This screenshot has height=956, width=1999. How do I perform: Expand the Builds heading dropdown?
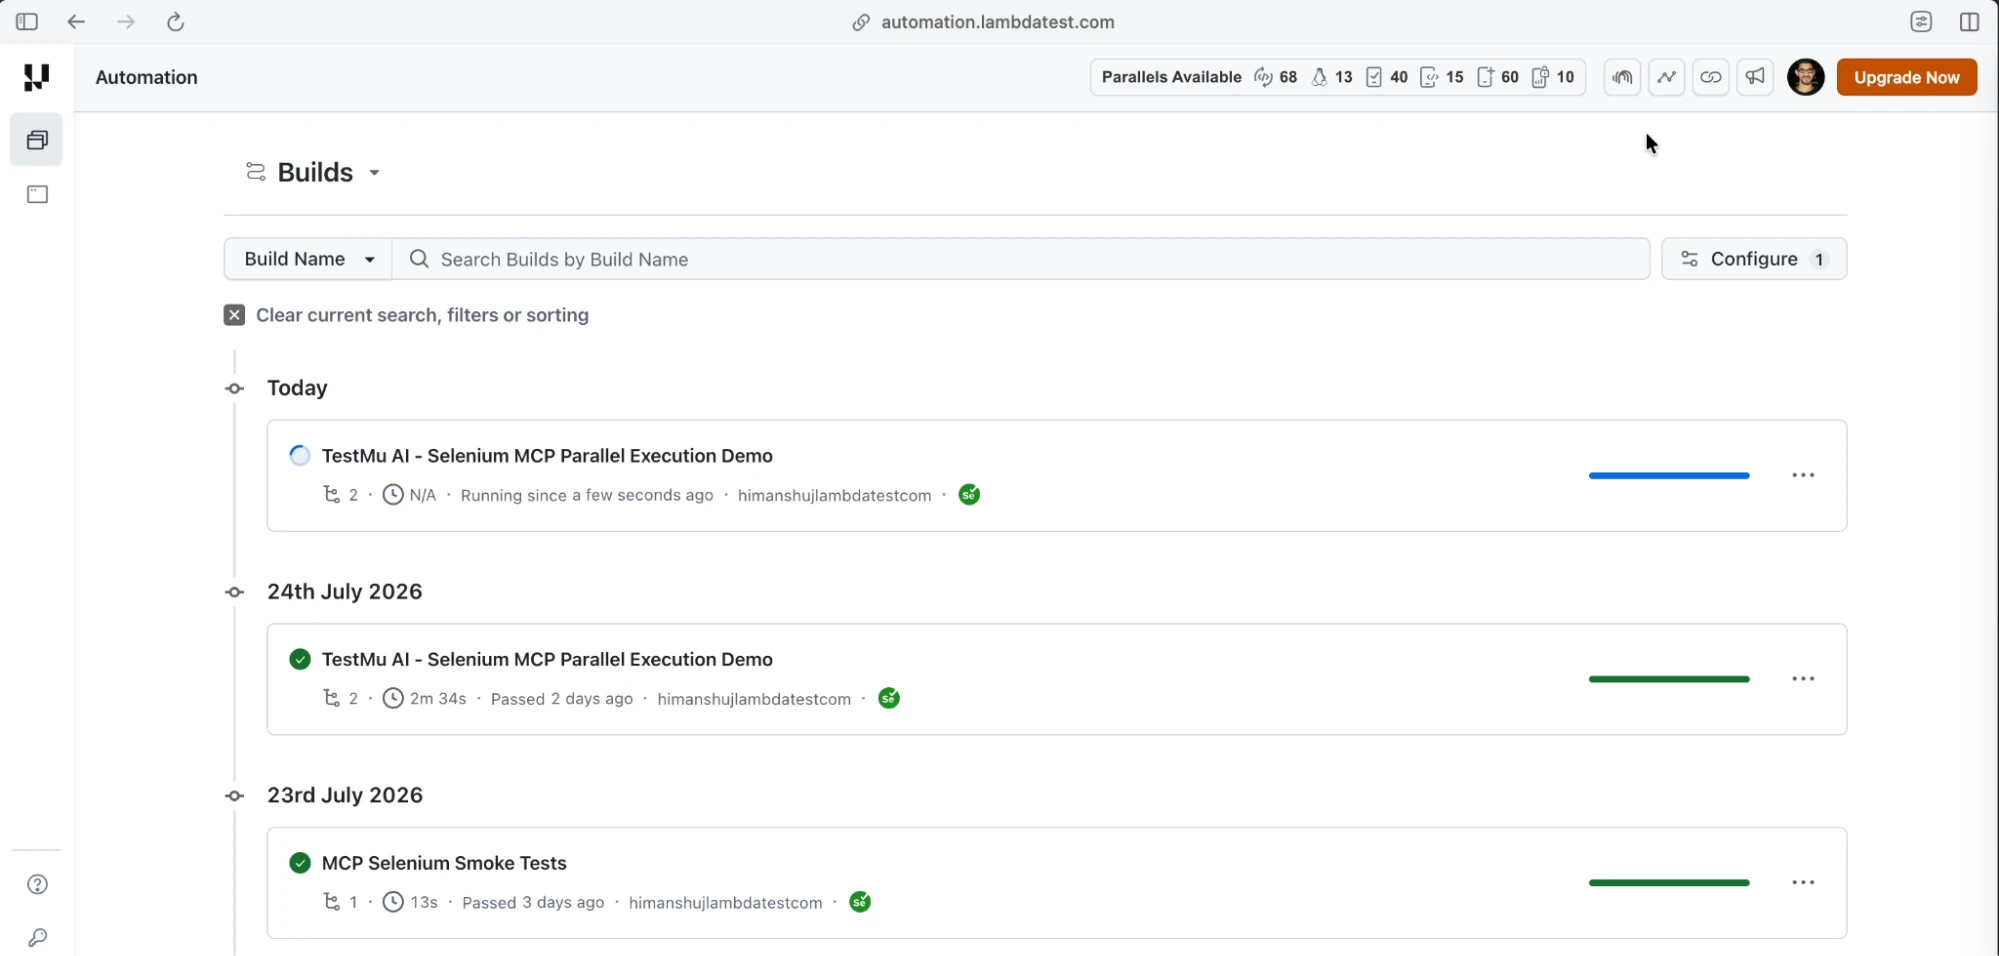click(374, 173)
